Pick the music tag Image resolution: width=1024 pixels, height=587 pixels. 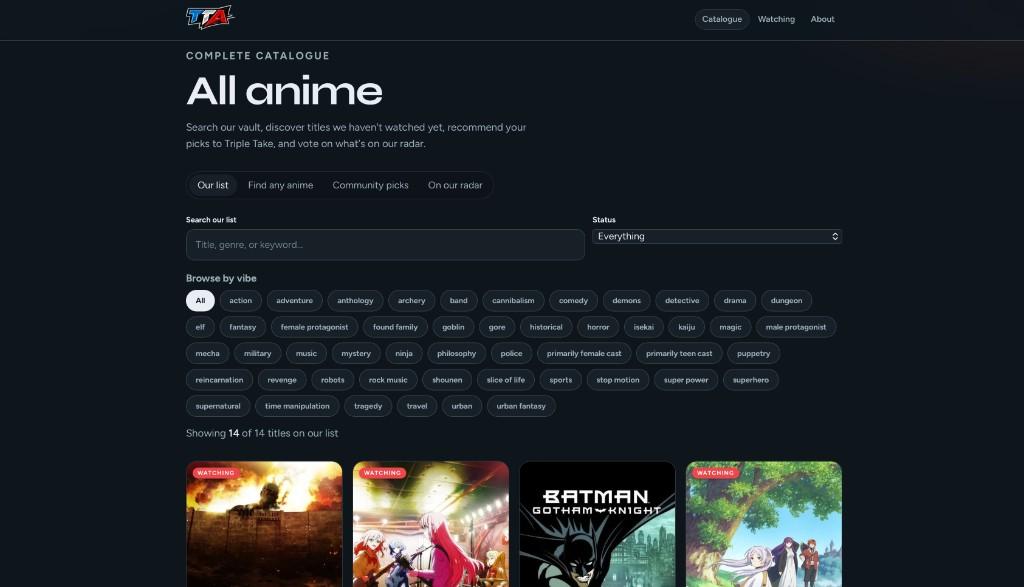click(306, 353)
